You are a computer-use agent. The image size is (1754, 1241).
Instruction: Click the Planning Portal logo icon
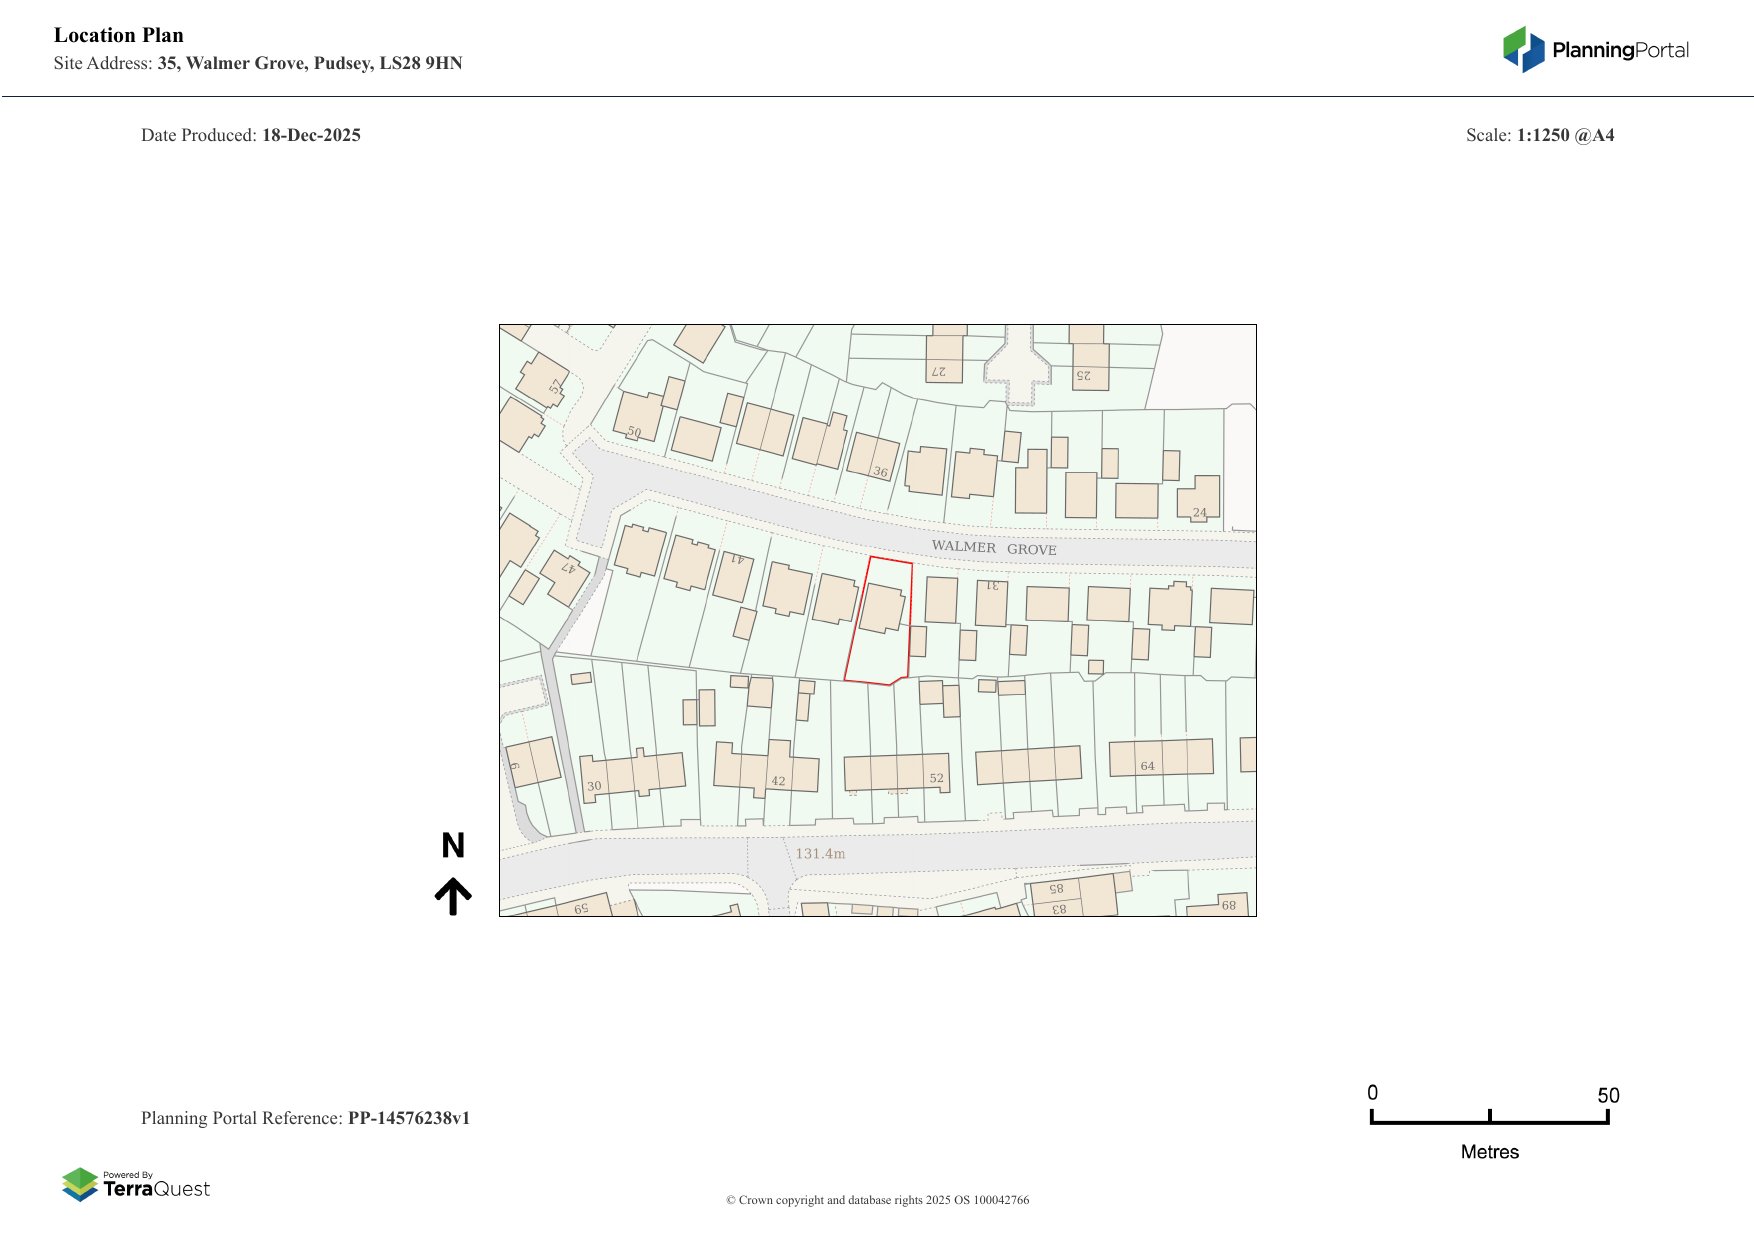1523,49
